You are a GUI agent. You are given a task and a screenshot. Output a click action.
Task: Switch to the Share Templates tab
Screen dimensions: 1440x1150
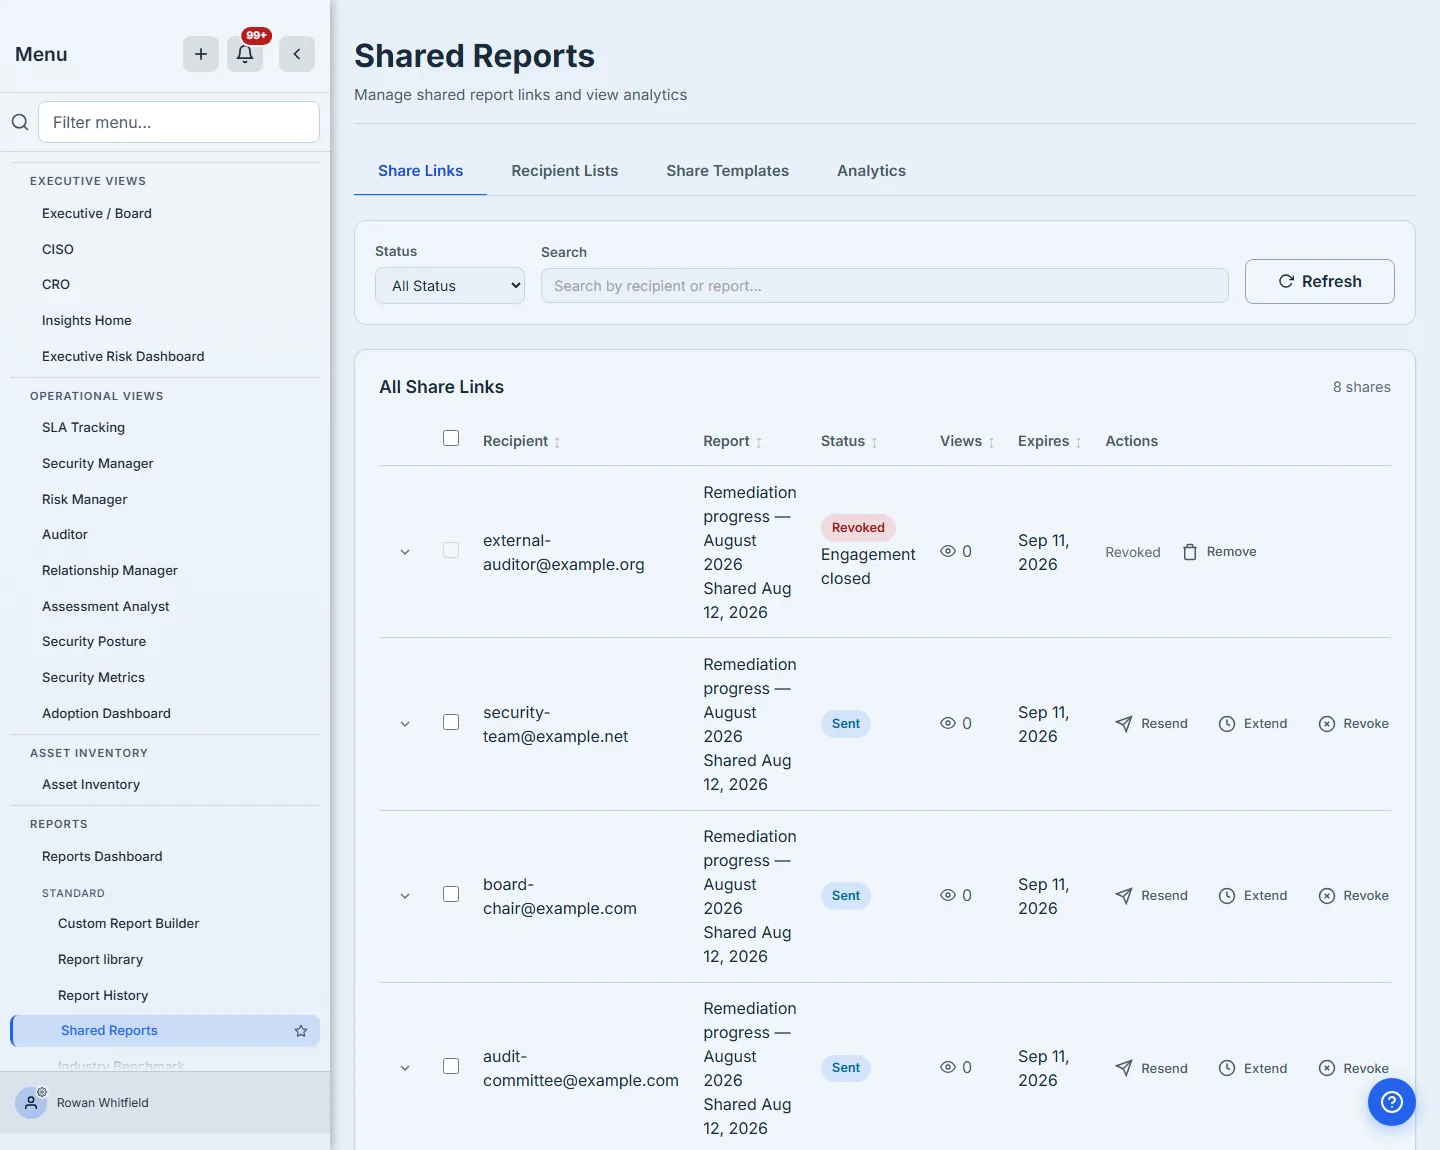point(728,171)
